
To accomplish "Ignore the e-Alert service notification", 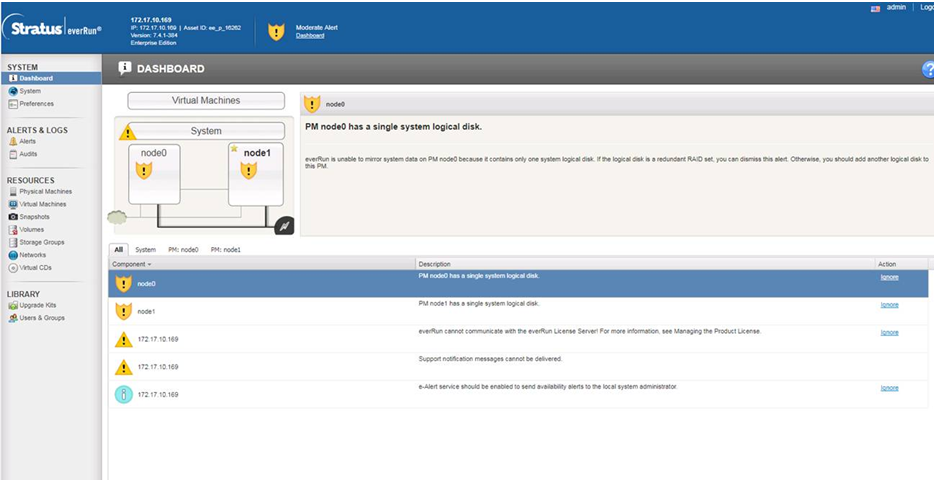I will pyautogui.click(x=889, y=388).
